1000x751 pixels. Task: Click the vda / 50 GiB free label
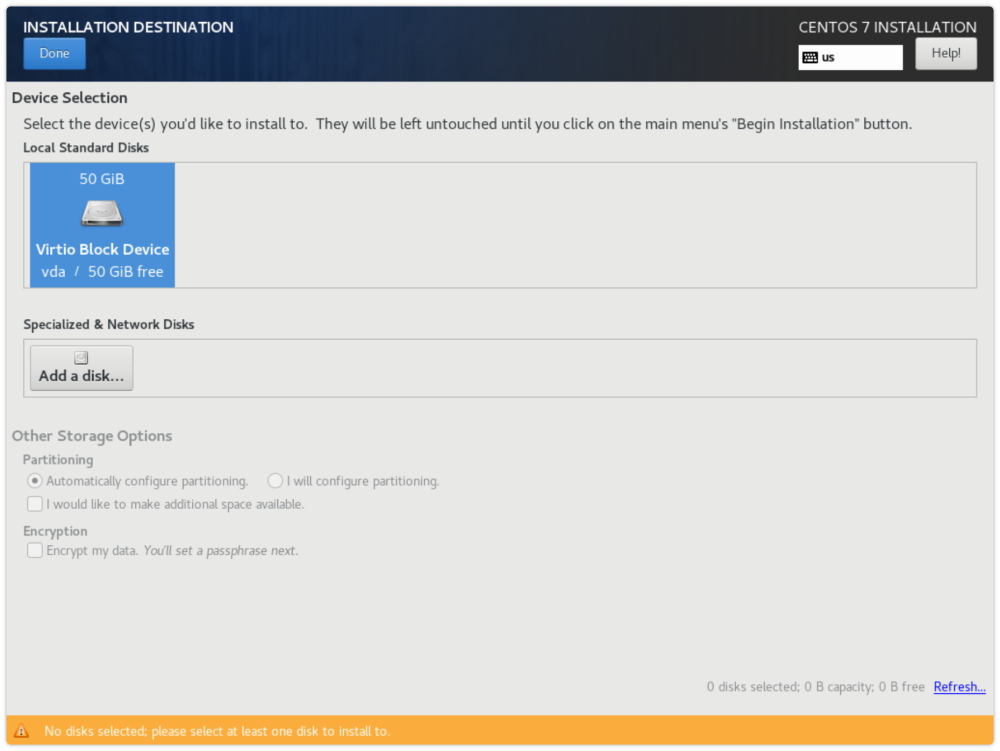(102, 272)
